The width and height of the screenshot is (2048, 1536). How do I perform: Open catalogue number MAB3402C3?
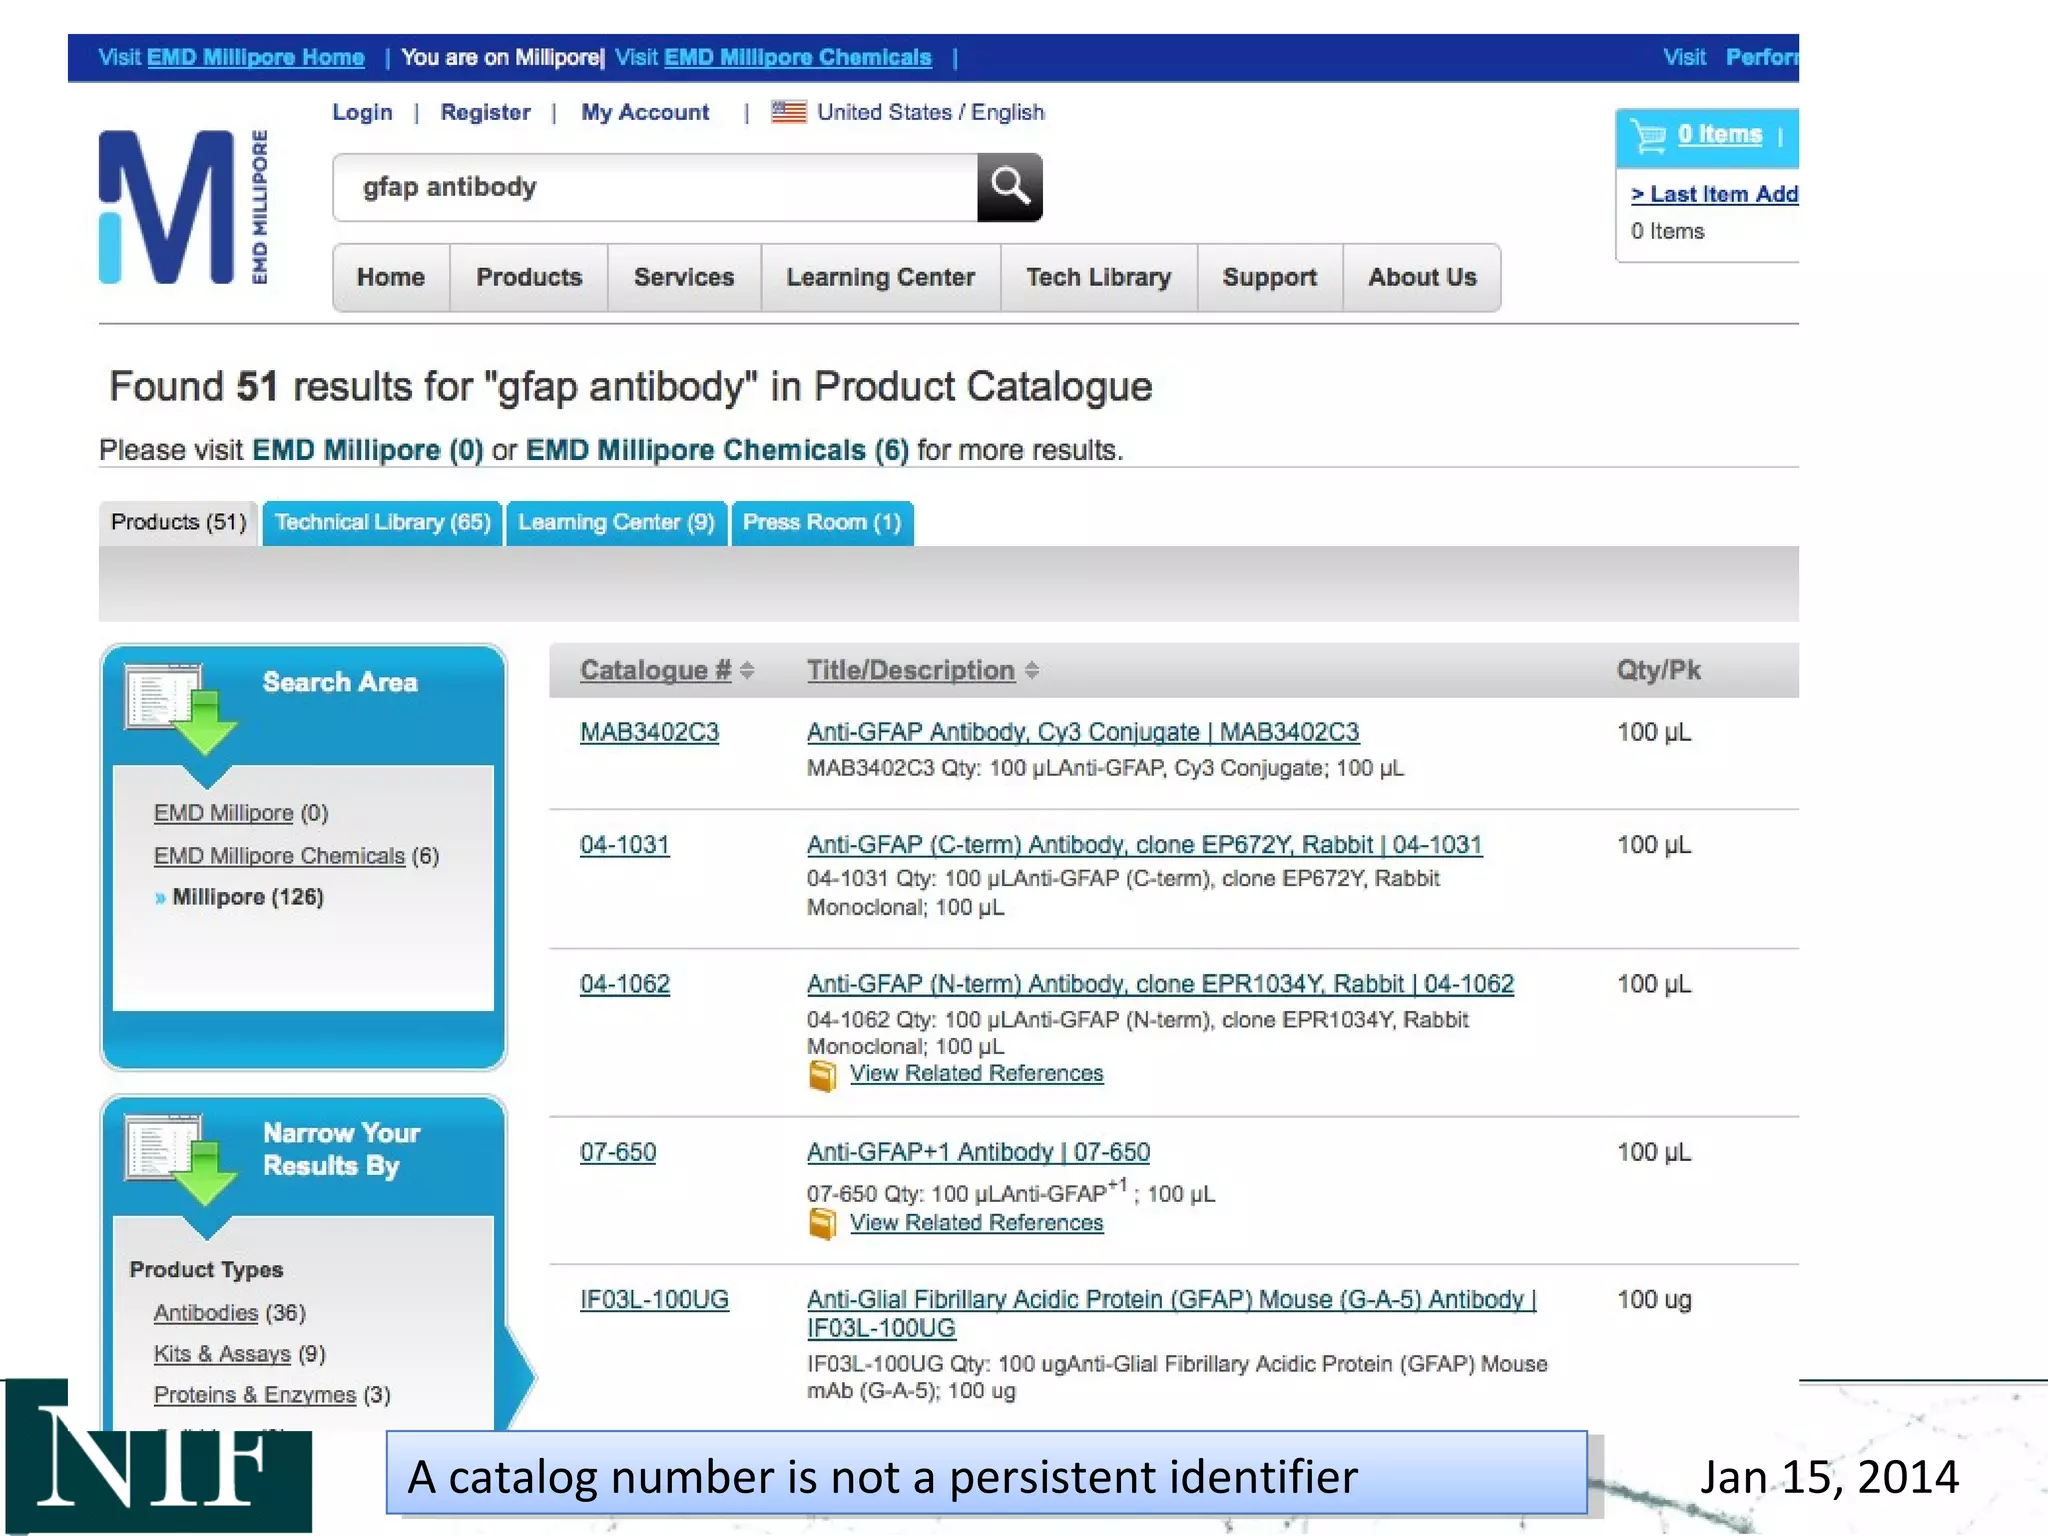pyautogui.click(x=649, y=733)
